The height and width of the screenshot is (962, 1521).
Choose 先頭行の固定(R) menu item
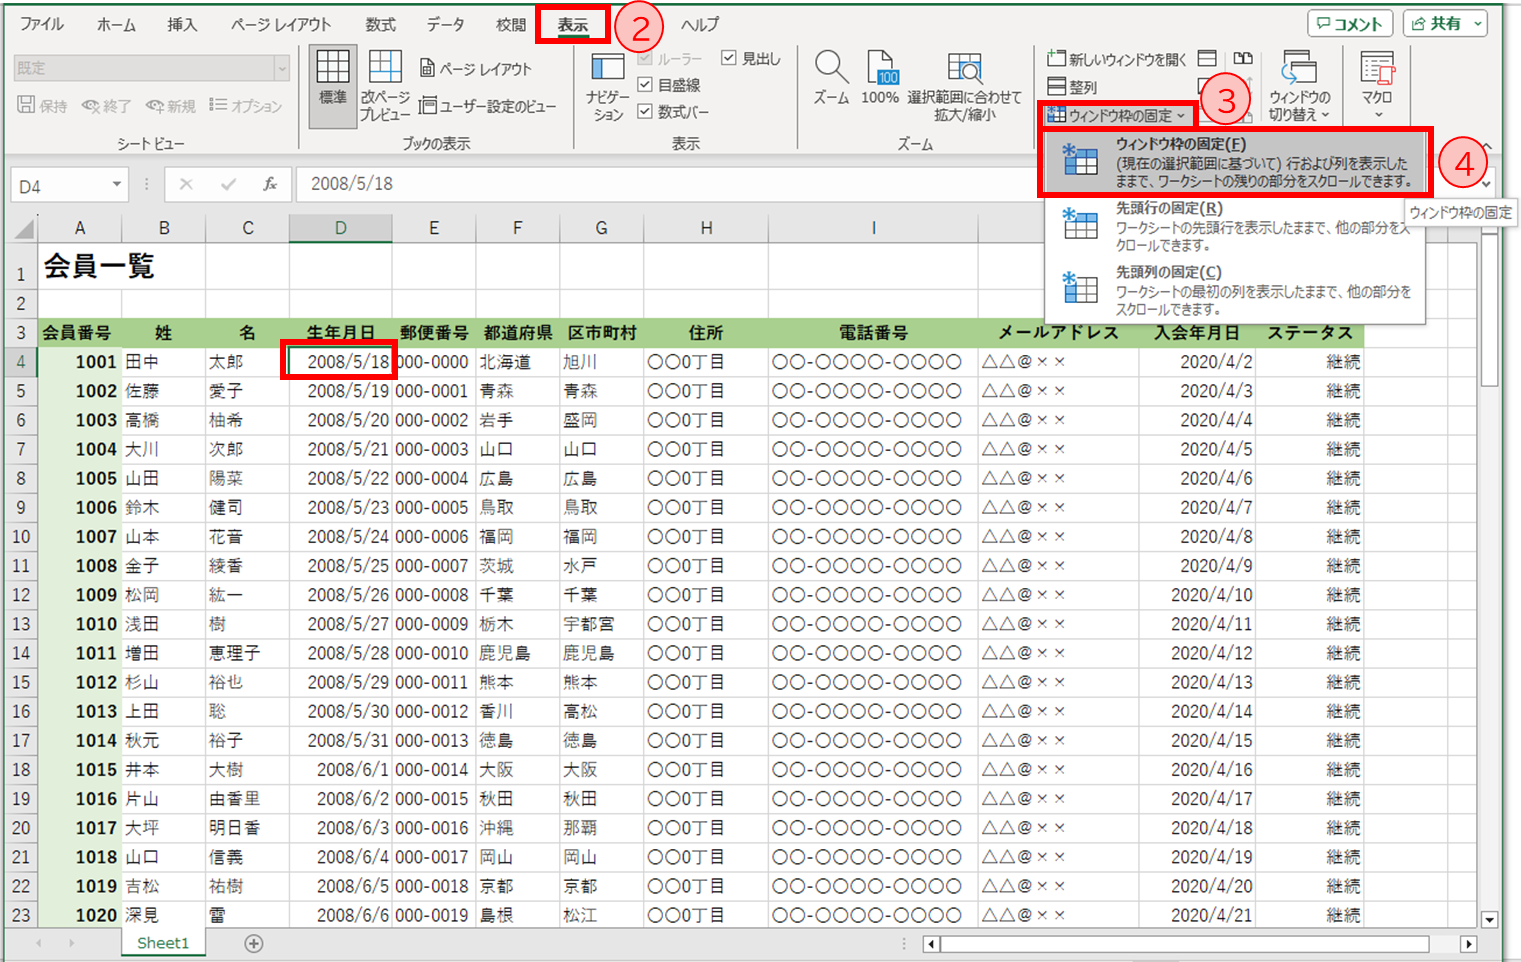click(x=1236, y=226)
